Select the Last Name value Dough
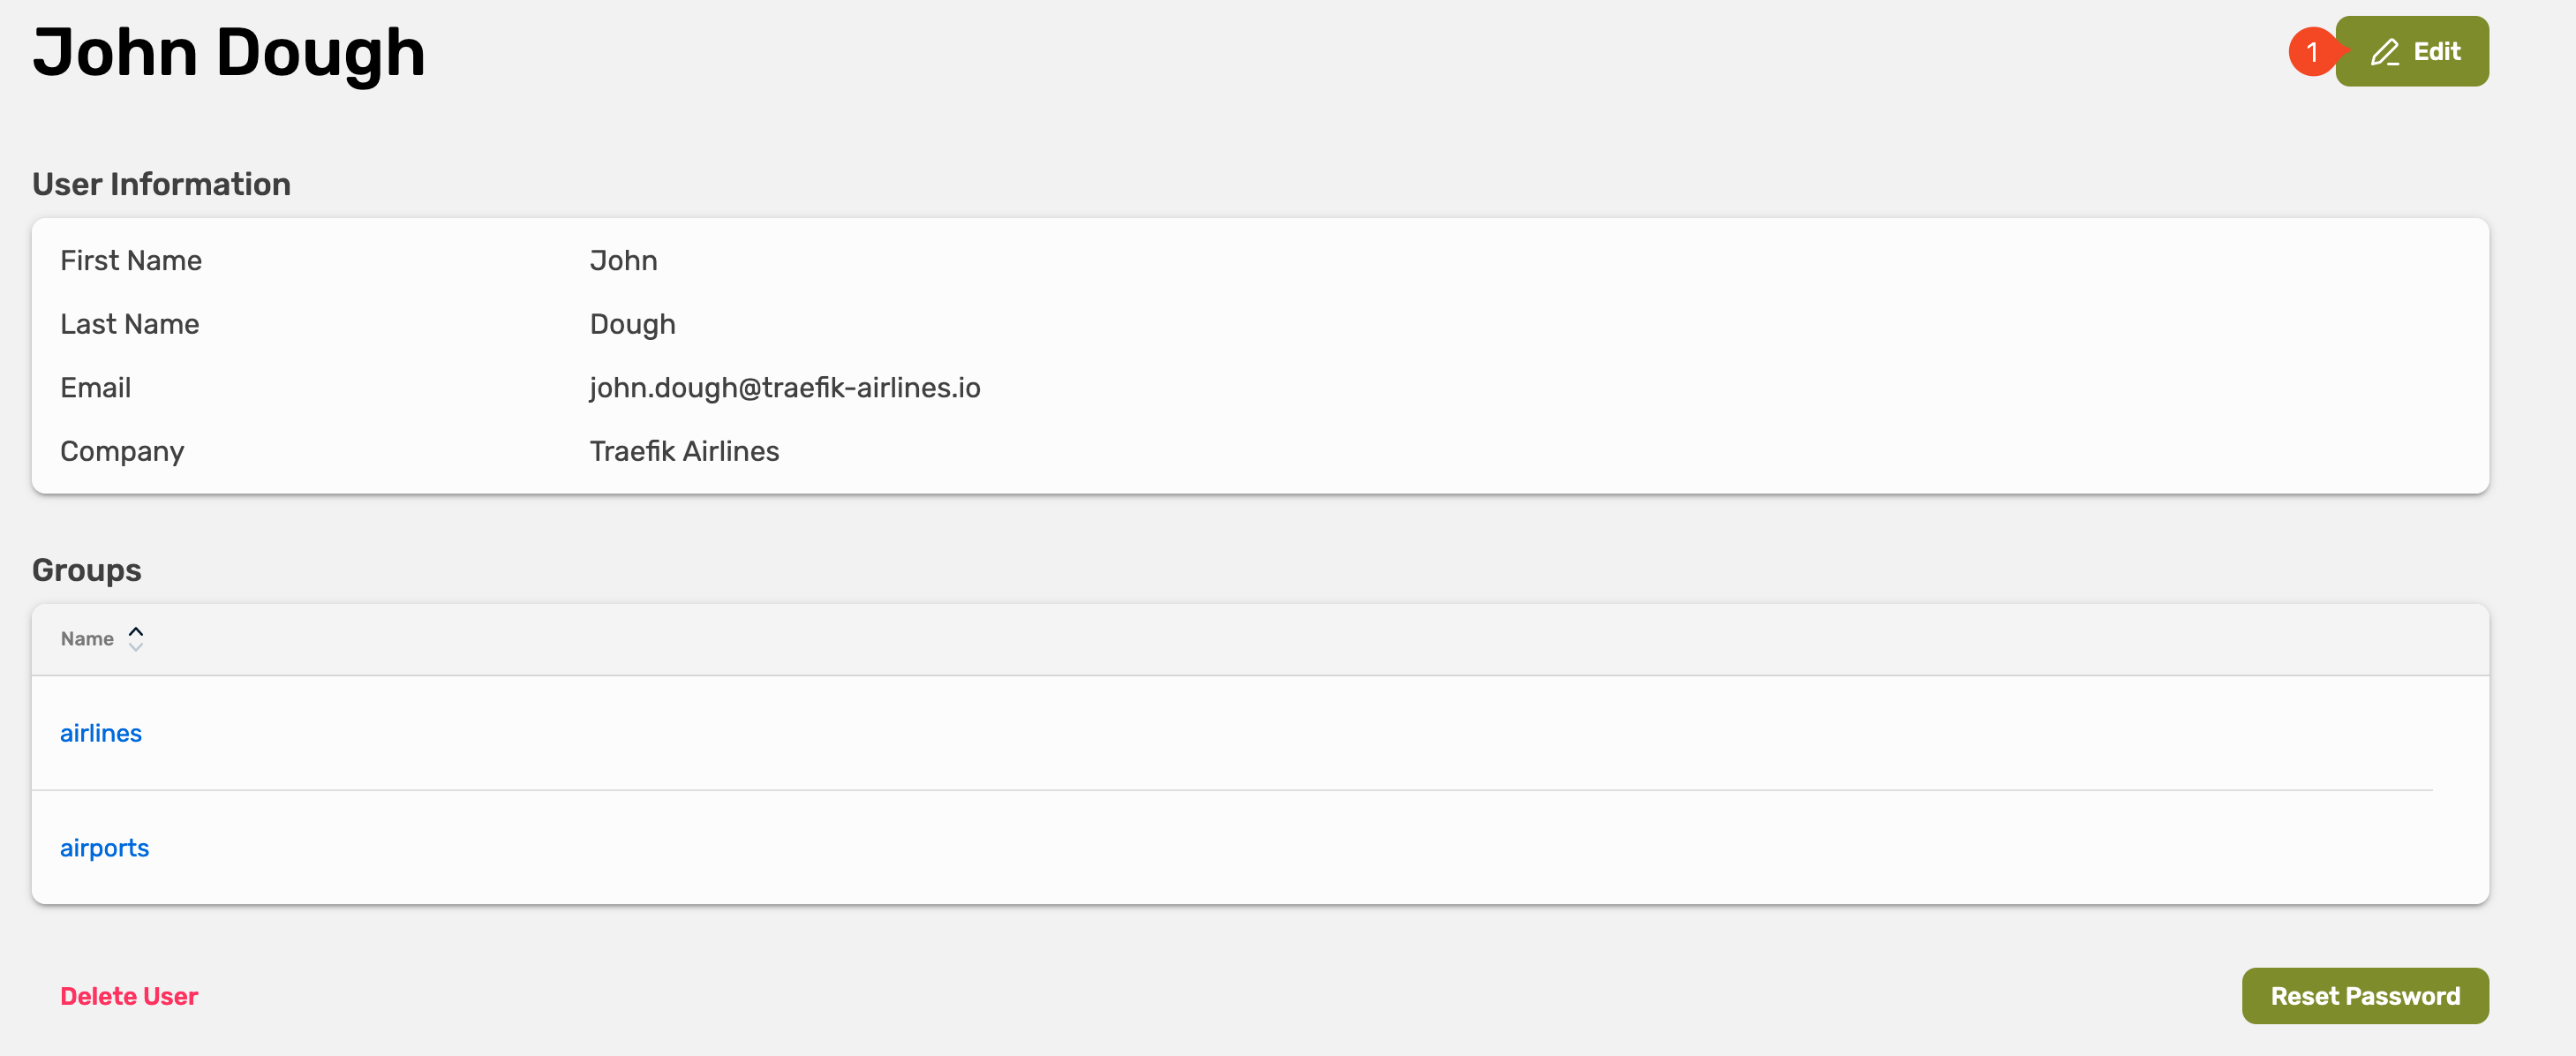 tap(632, 324)
